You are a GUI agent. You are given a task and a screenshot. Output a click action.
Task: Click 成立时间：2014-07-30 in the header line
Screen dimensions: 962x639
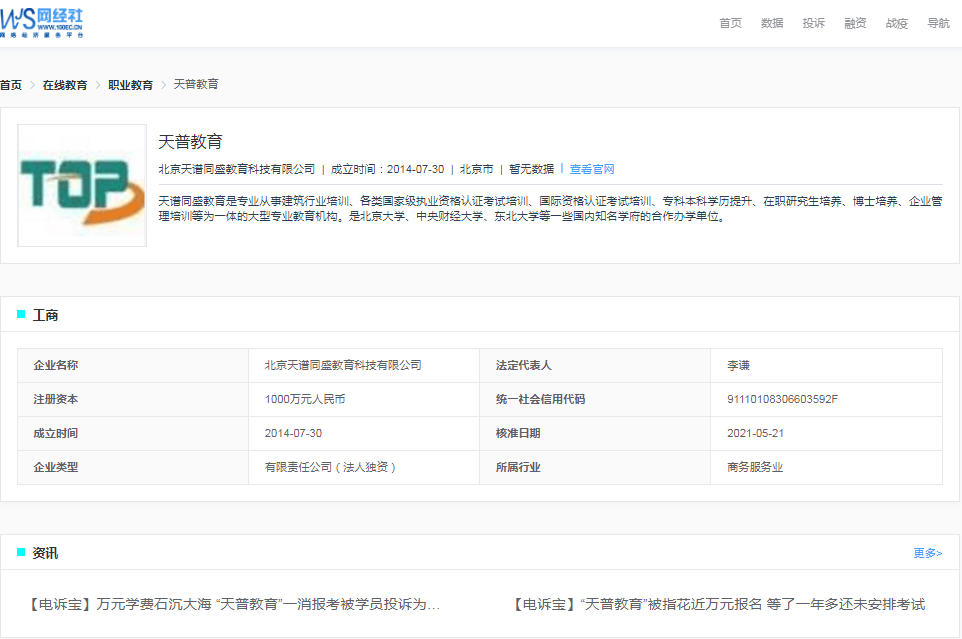[388, 169]
